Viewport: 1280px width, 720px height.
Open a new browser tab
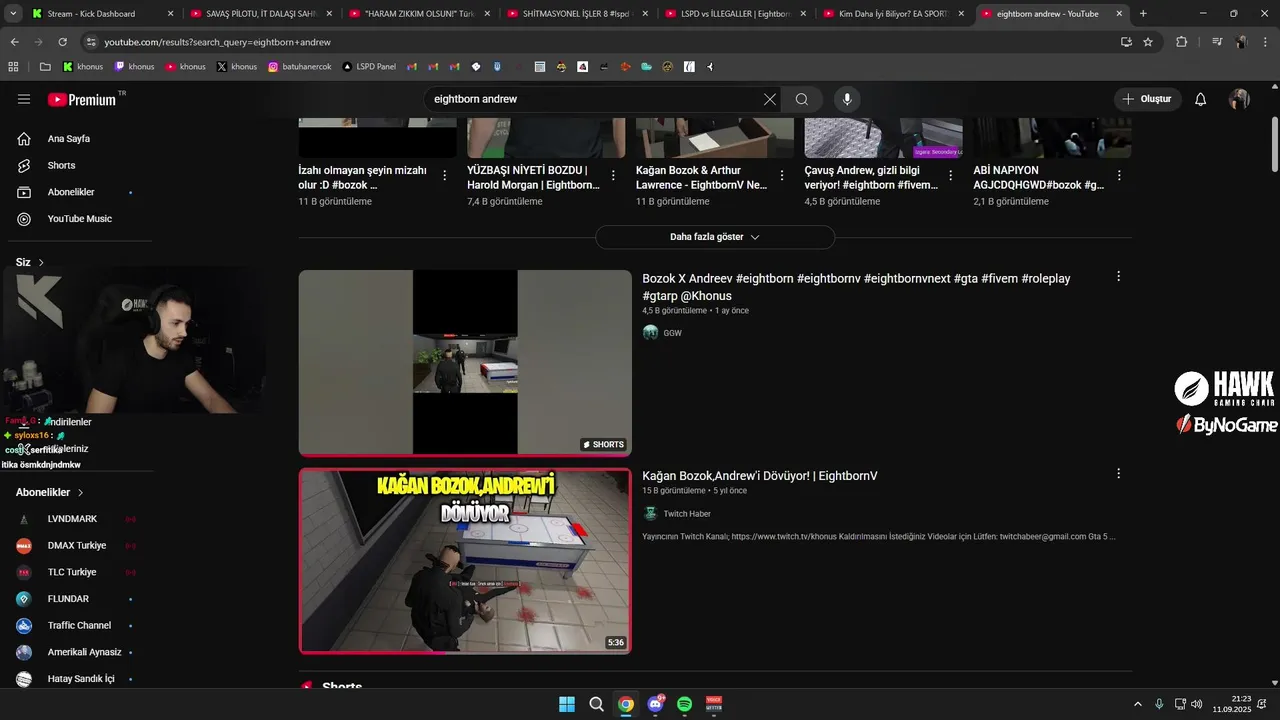[1143, 14]
